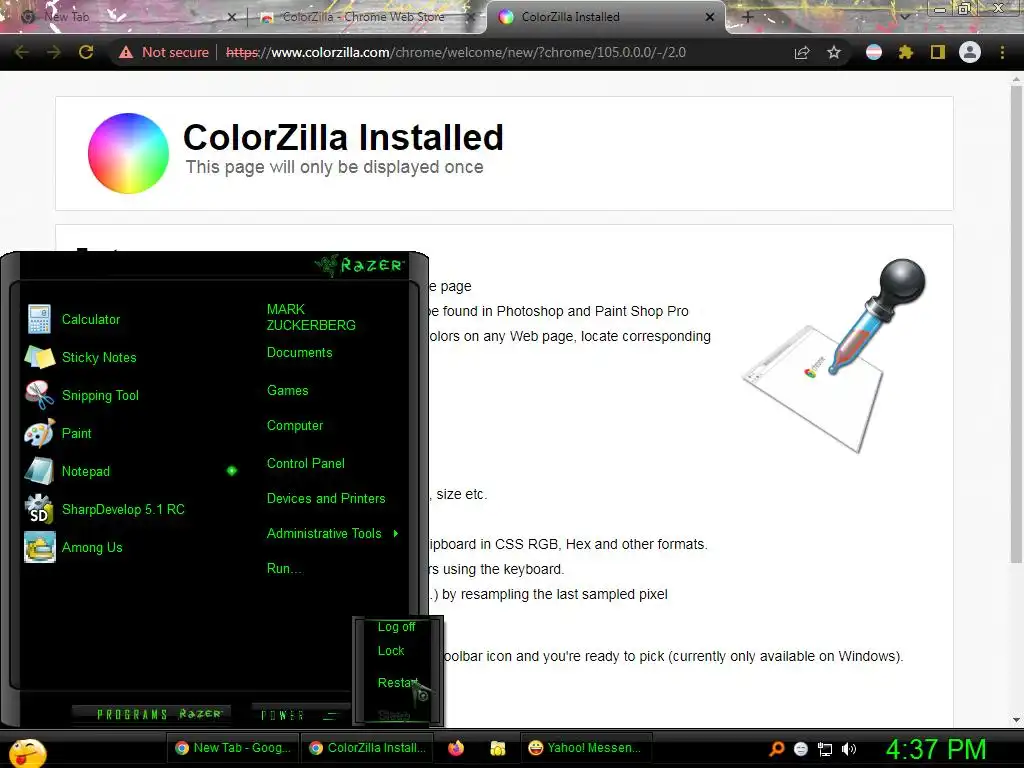Click the Not secure warning triangle
The image size is (1024, 768).
[x=126, y=52]
